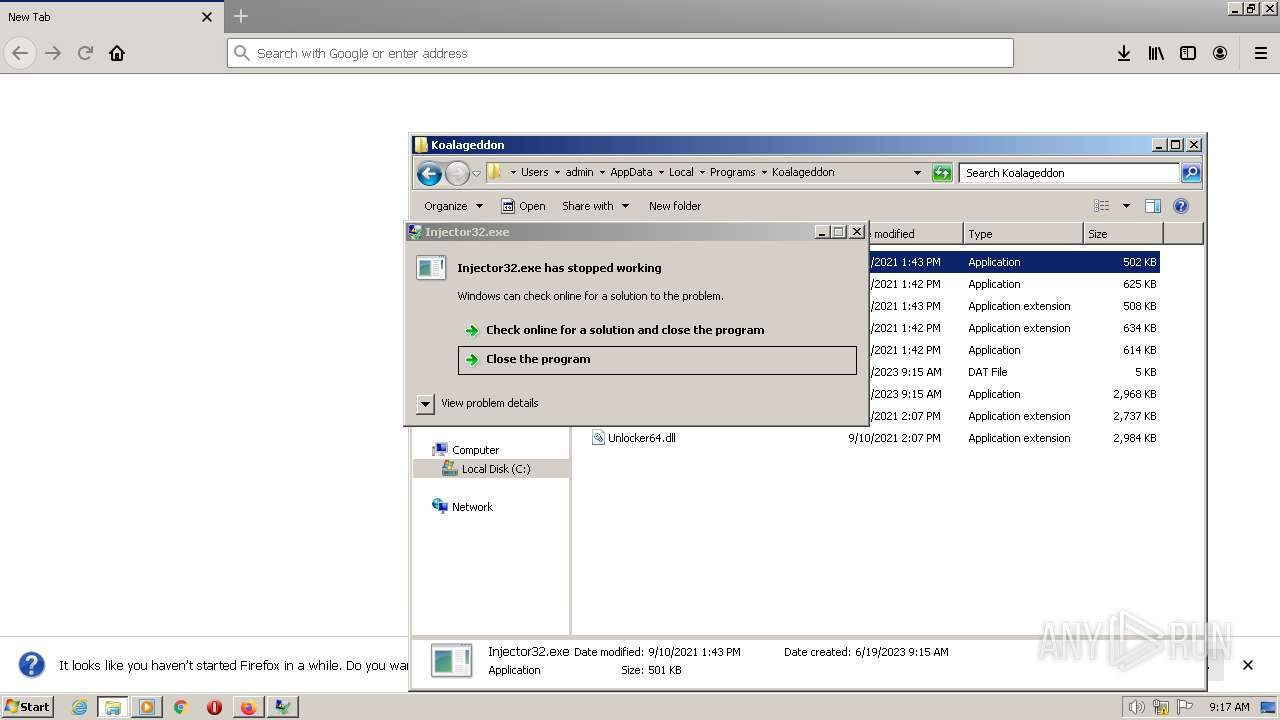This screenshot has width=1280, height=720.
Task: Check online for a solution and close
Action: pyautogui.click(x=624, y=330)
